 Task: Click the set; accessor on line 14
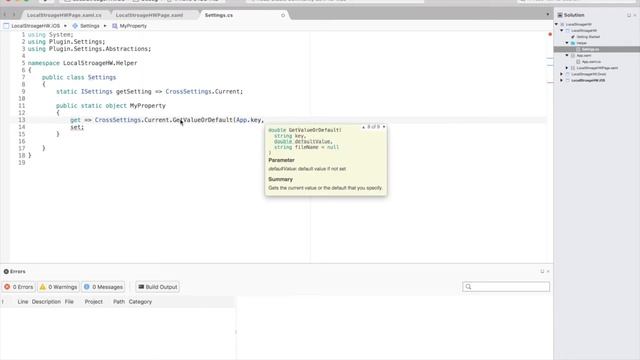(77, 127)
